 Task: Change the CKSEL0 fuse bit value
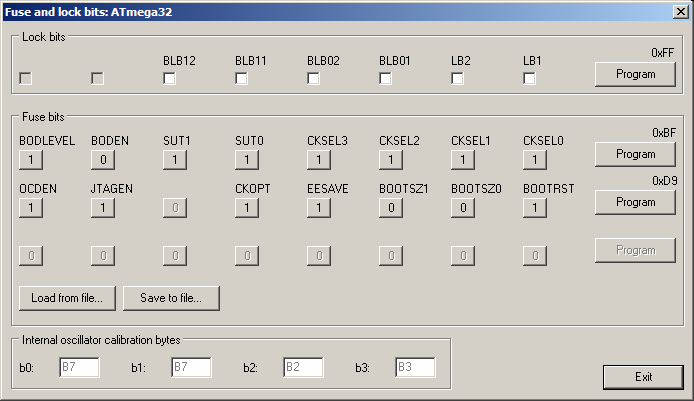tap(535, 160)
